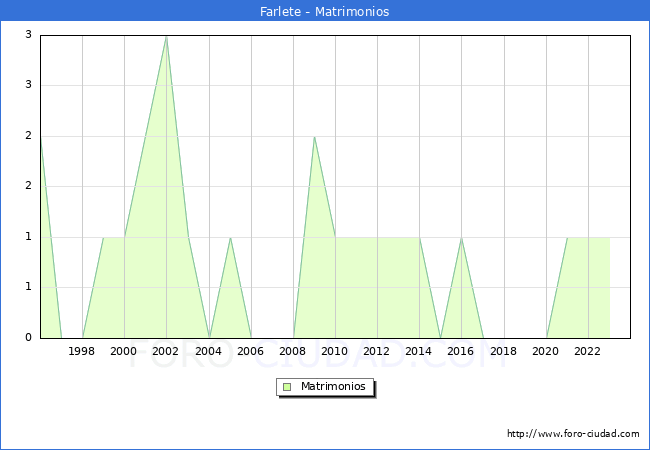650x450 pixels.
Task: Click the 2016 peak data point
Action: (x=461, y=237)
